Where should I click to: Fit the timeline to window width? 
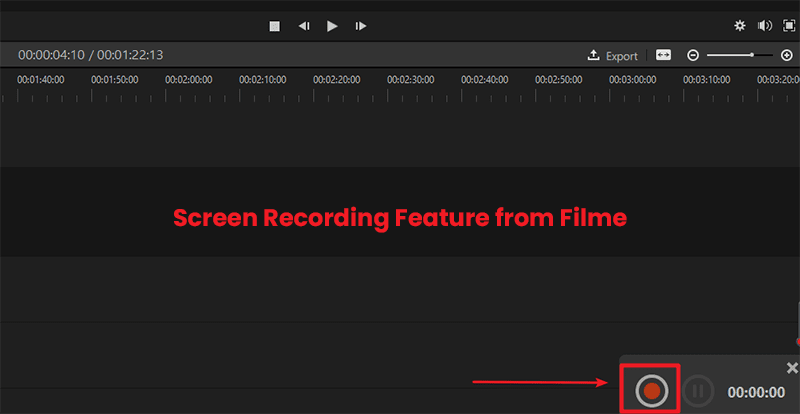pyautogui.click(x=663, y=55)
